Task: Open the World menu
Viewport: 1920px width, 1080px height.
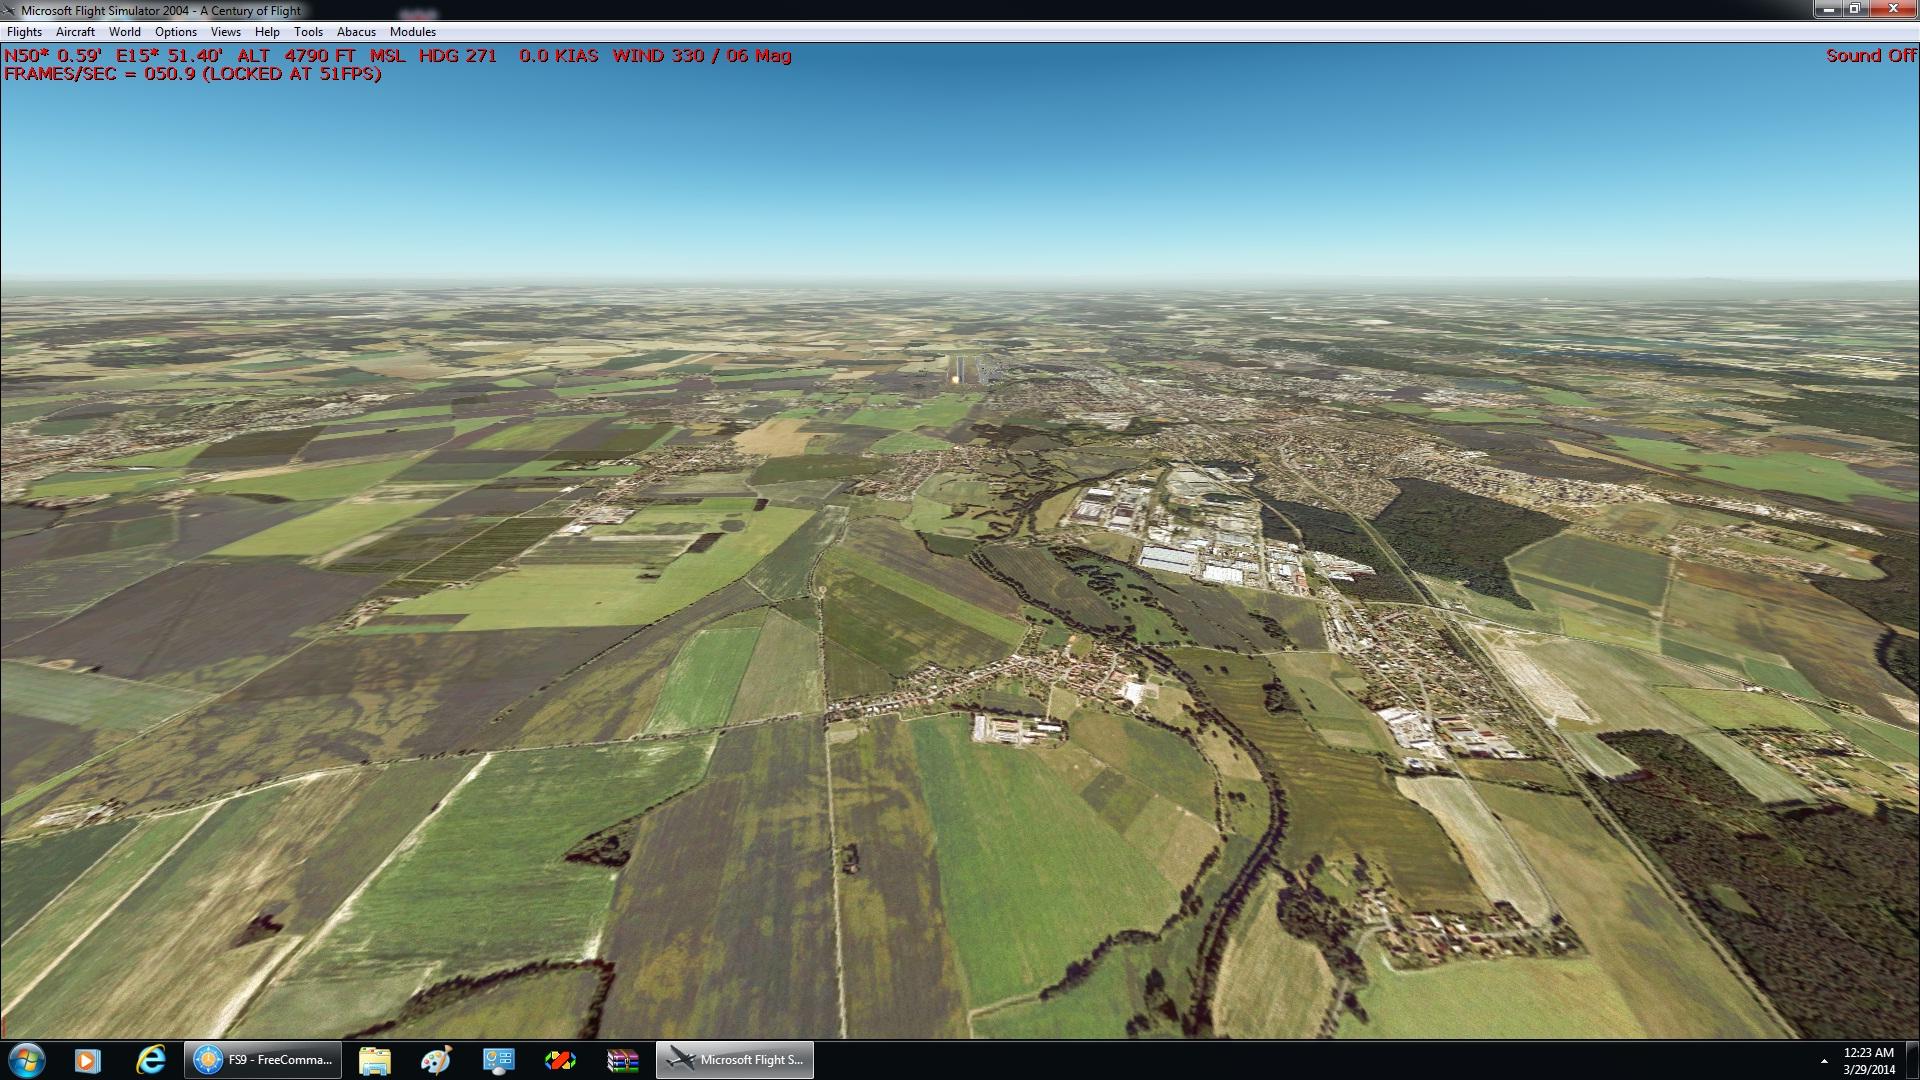Action: 125,32
